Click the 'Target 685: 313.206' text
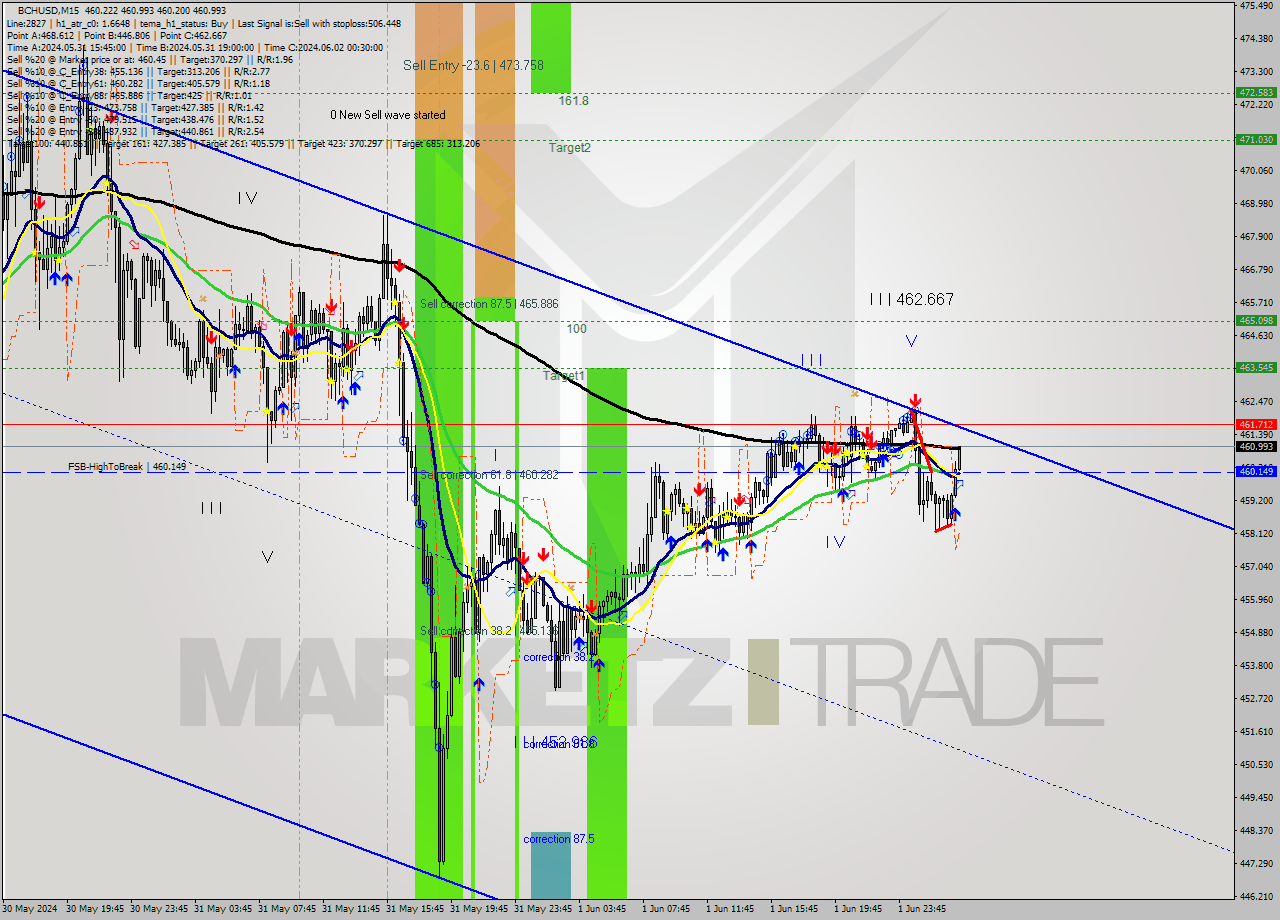Image resolution: width=1280 pixels, height=920 pixels. coord(437,143)
